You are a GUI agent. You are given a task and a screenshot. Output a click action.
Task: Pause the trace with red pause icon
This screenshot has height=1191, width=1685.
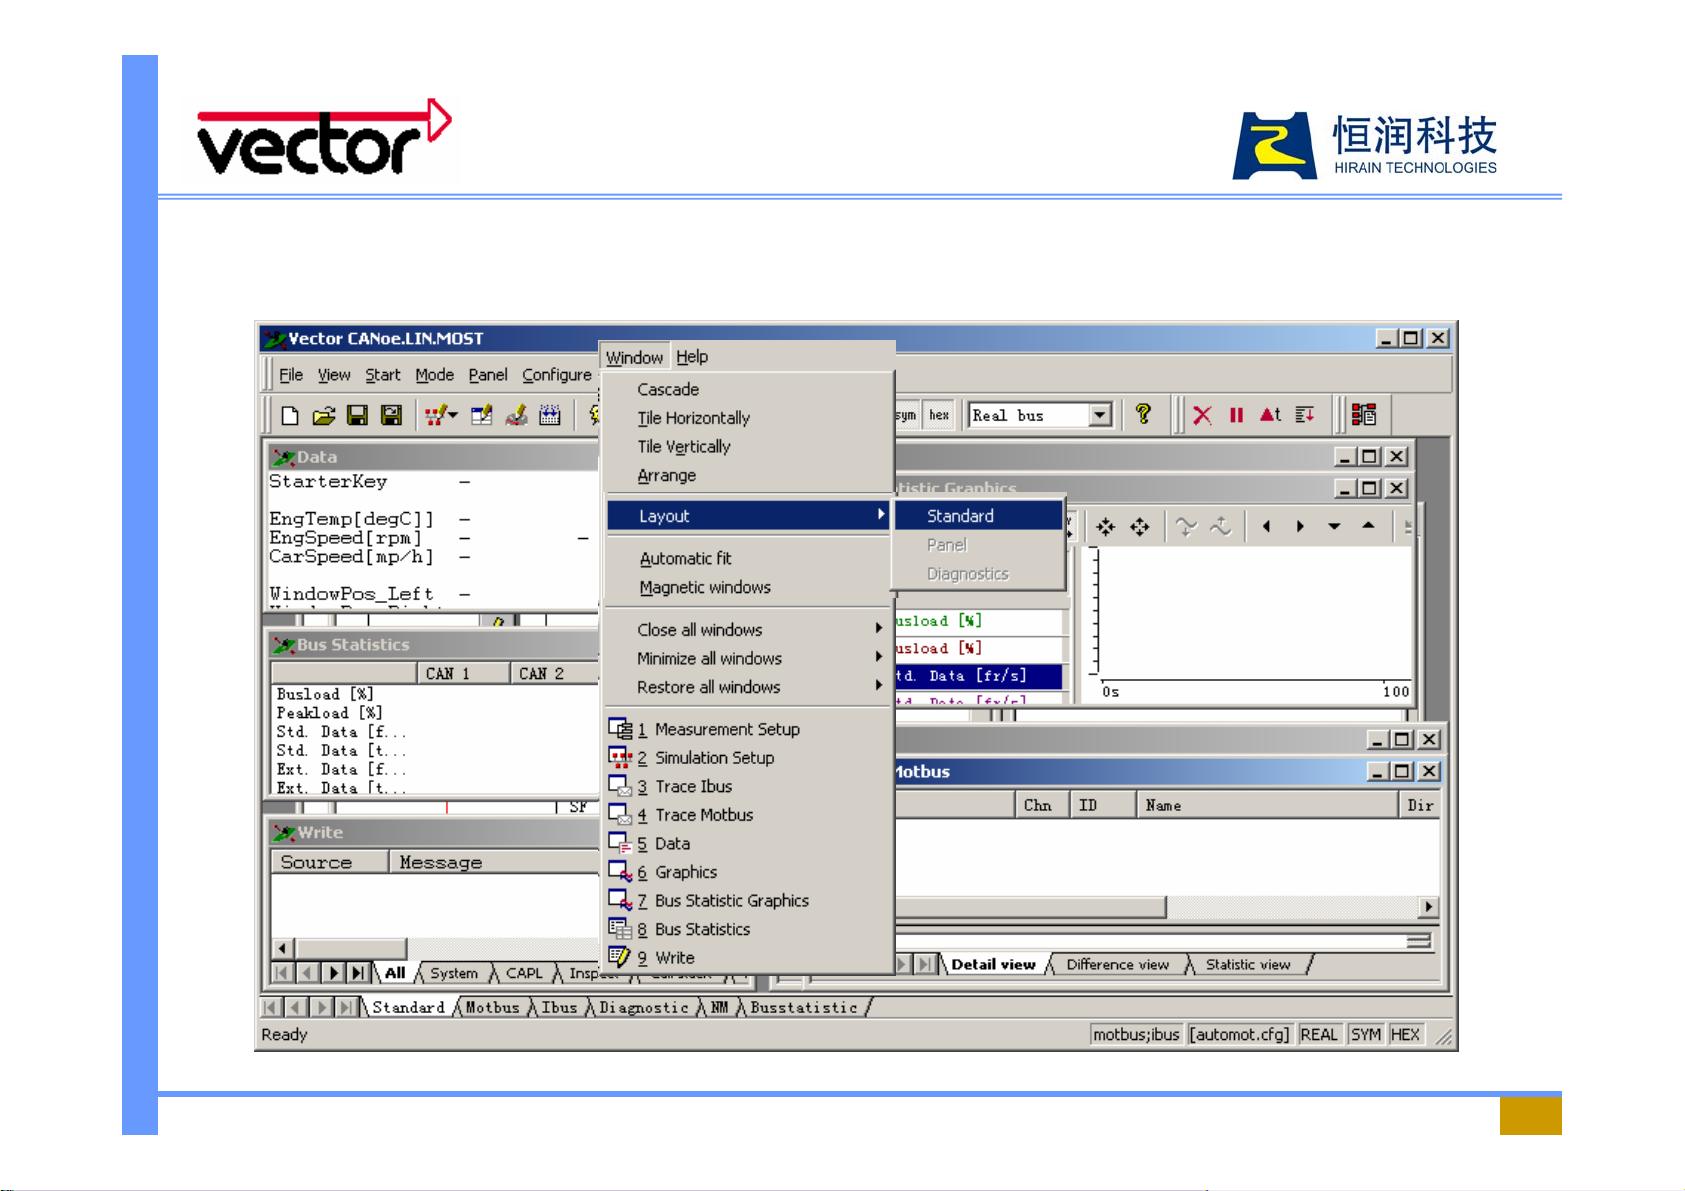(1236, 415)
